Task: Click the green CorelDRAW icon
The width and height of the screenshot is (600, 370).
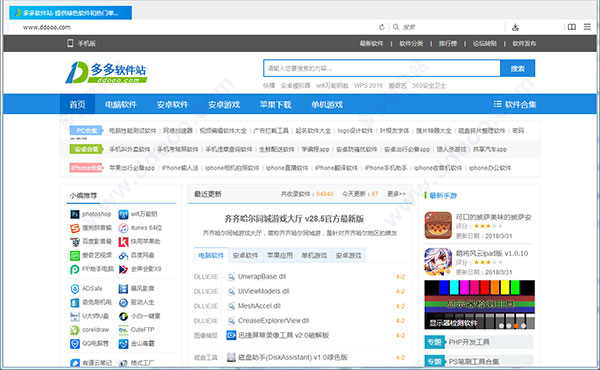Action: tap(75, 330)
